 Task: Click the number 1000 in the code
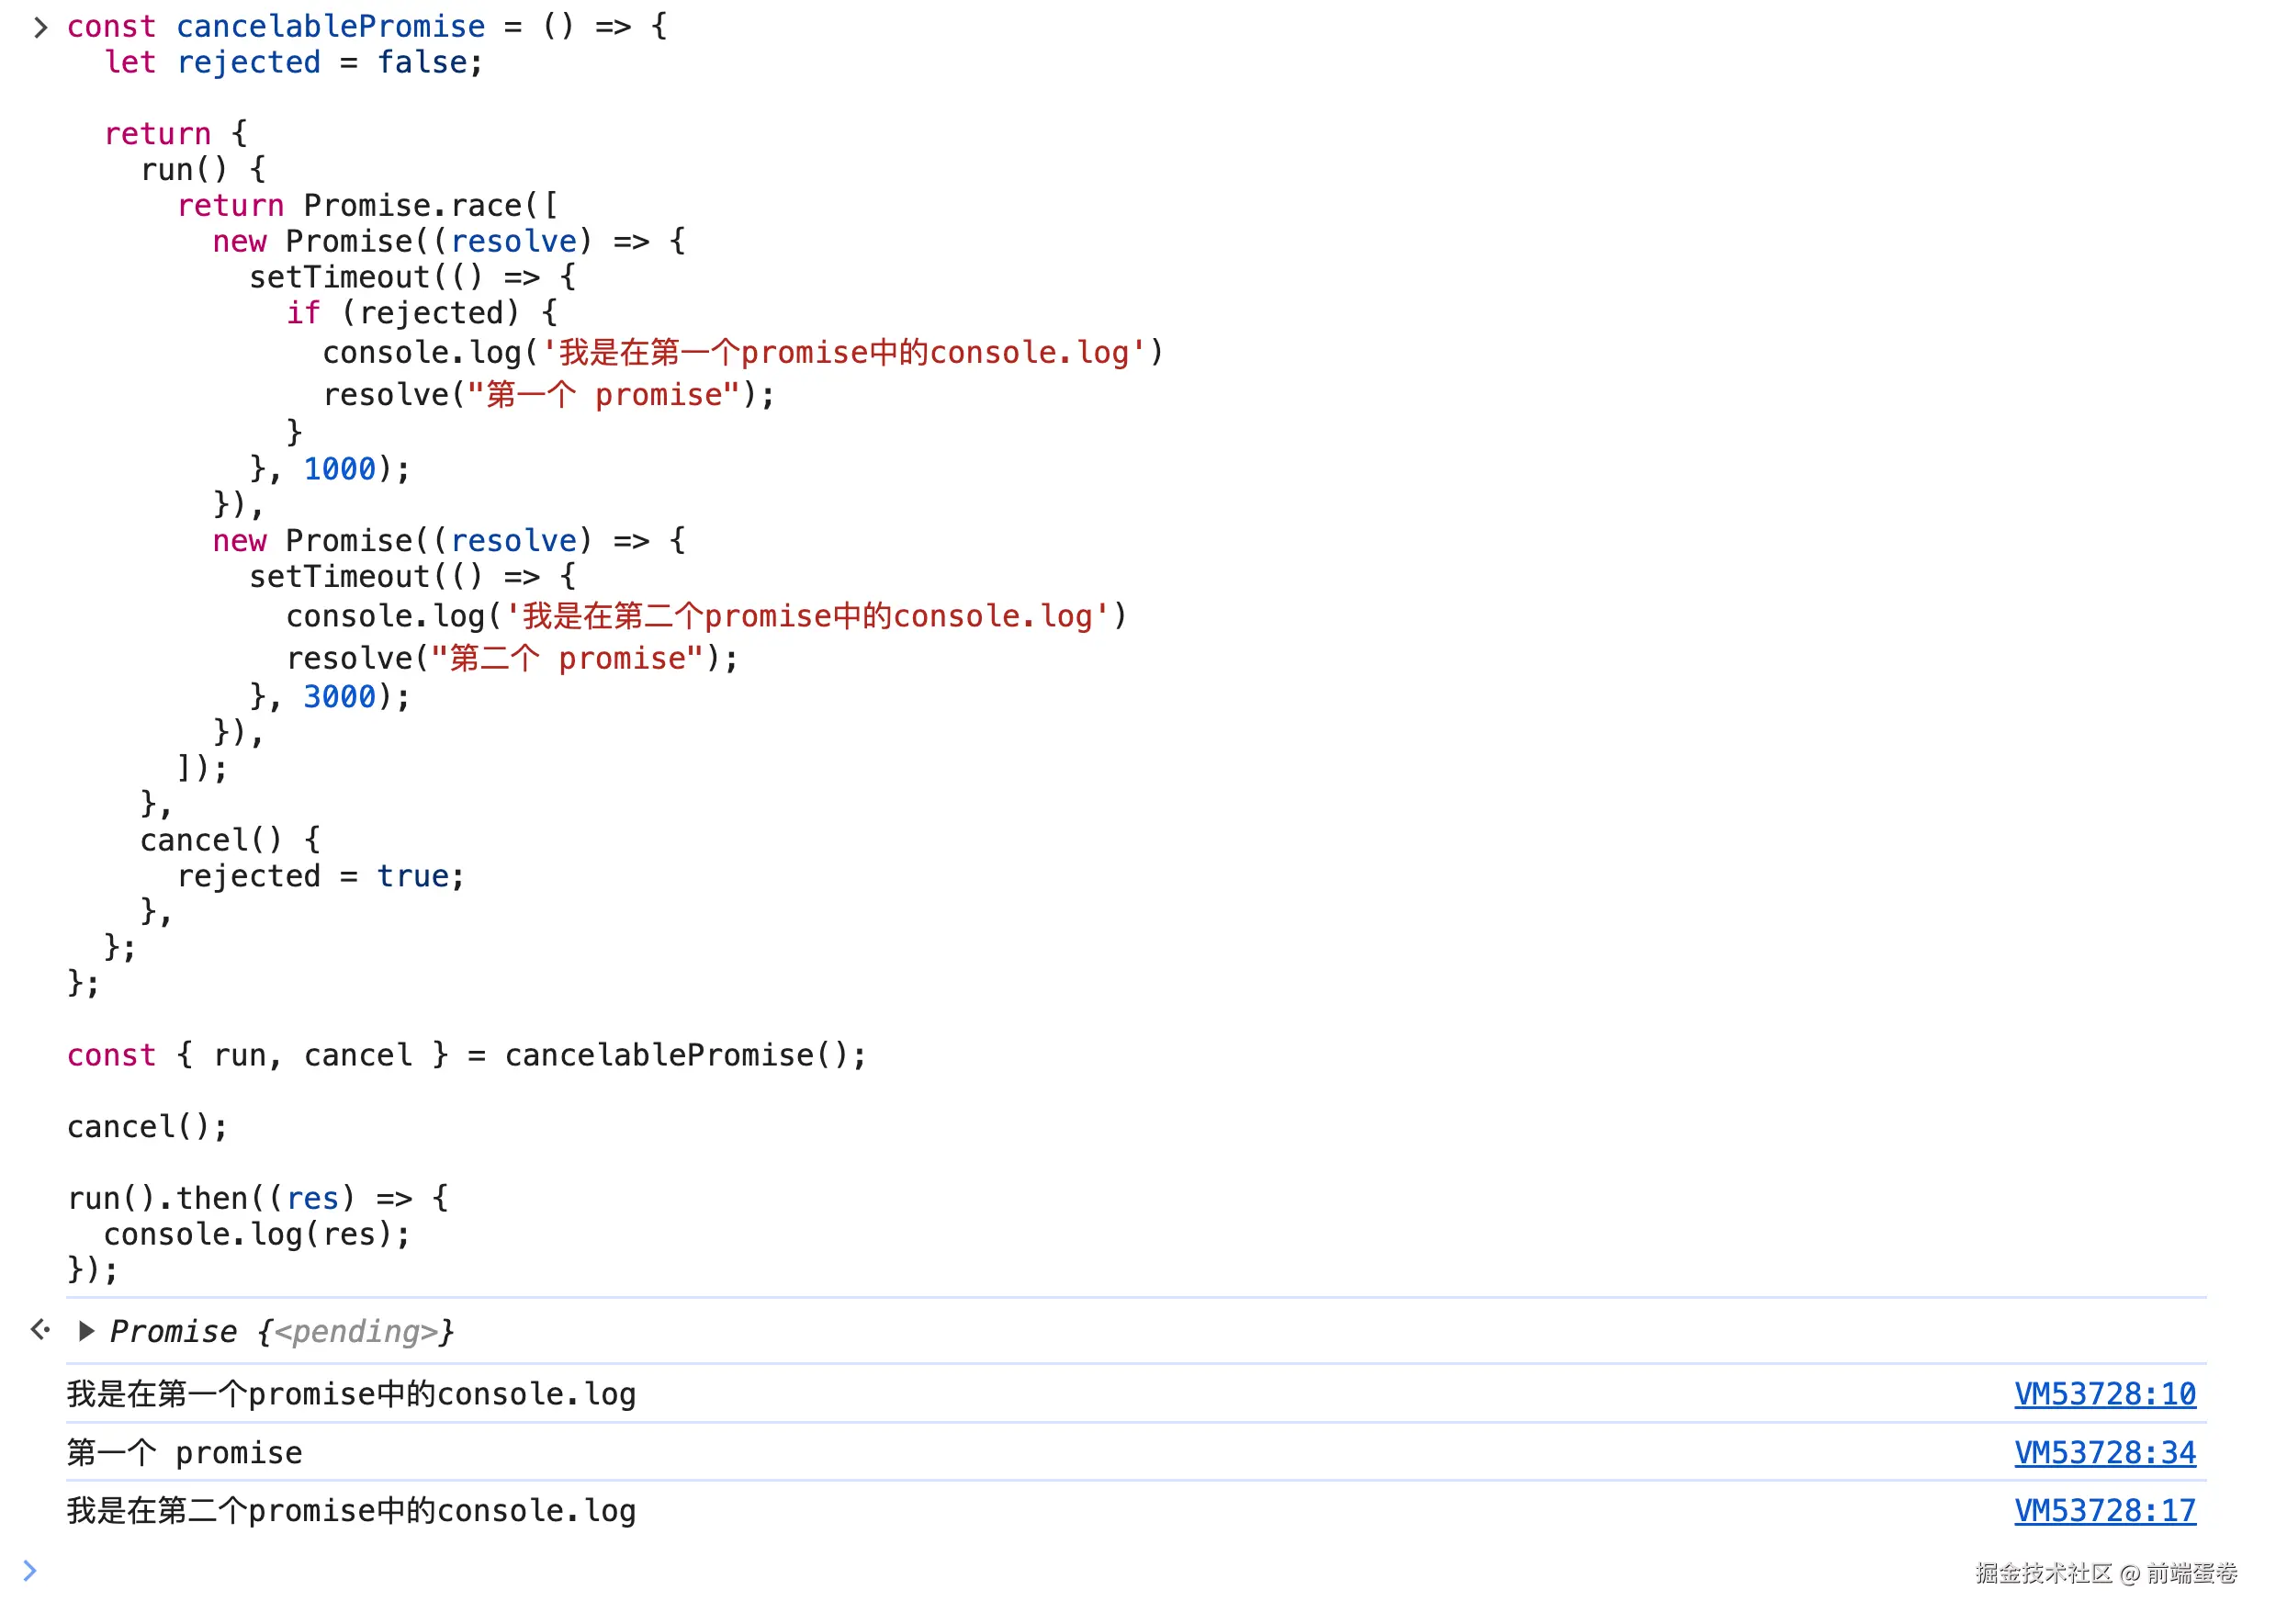tap(339, 469)
